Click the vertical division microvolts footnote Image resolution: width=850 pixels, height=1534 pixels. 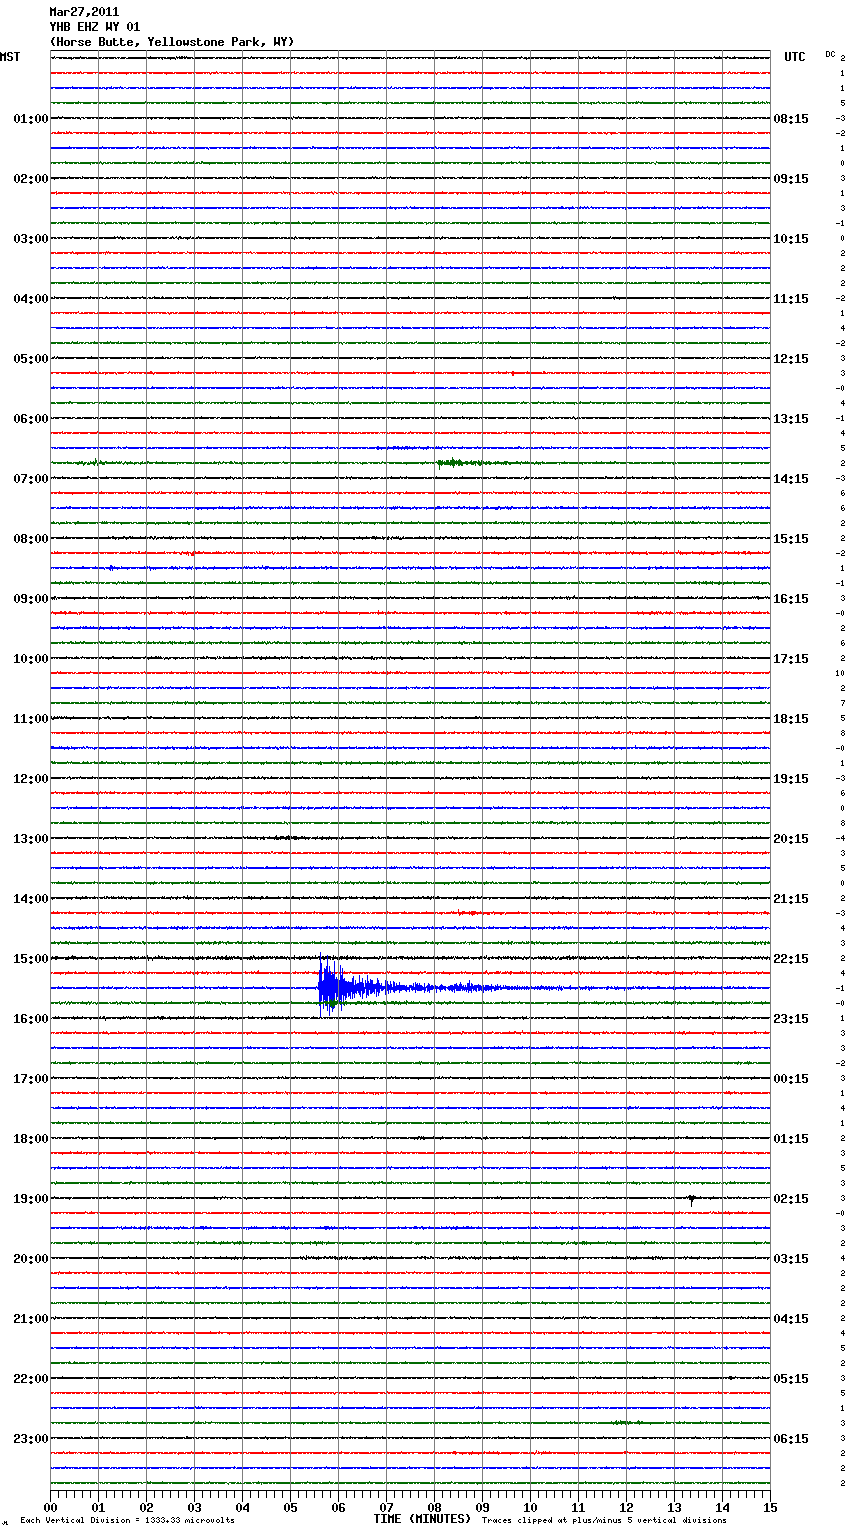coord(127,1520)
